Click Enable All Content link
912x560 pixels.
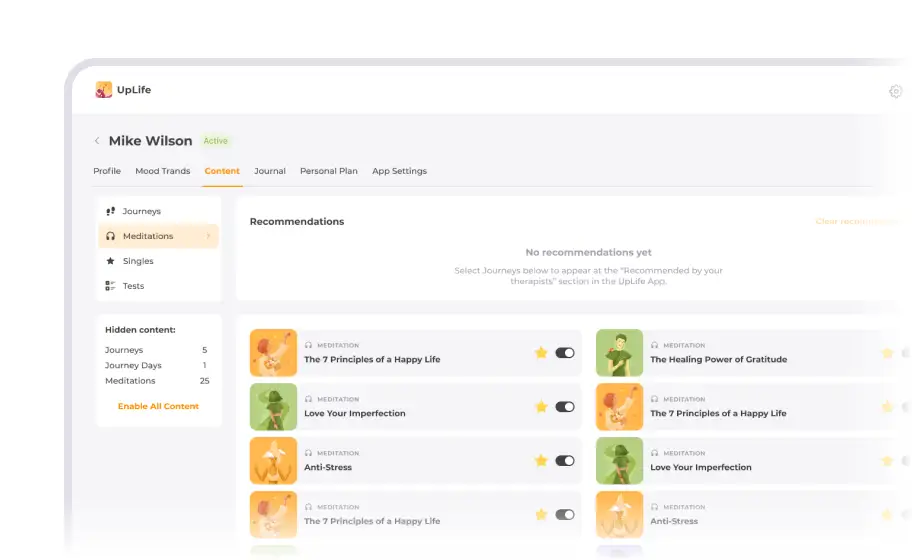click(158, 406)
